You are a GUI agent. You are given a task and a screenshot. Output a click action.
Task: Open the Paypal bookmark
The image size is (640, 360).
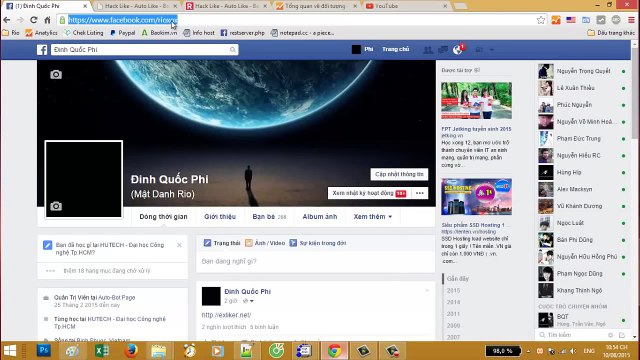pyautogui.click(x=122, y=33)
